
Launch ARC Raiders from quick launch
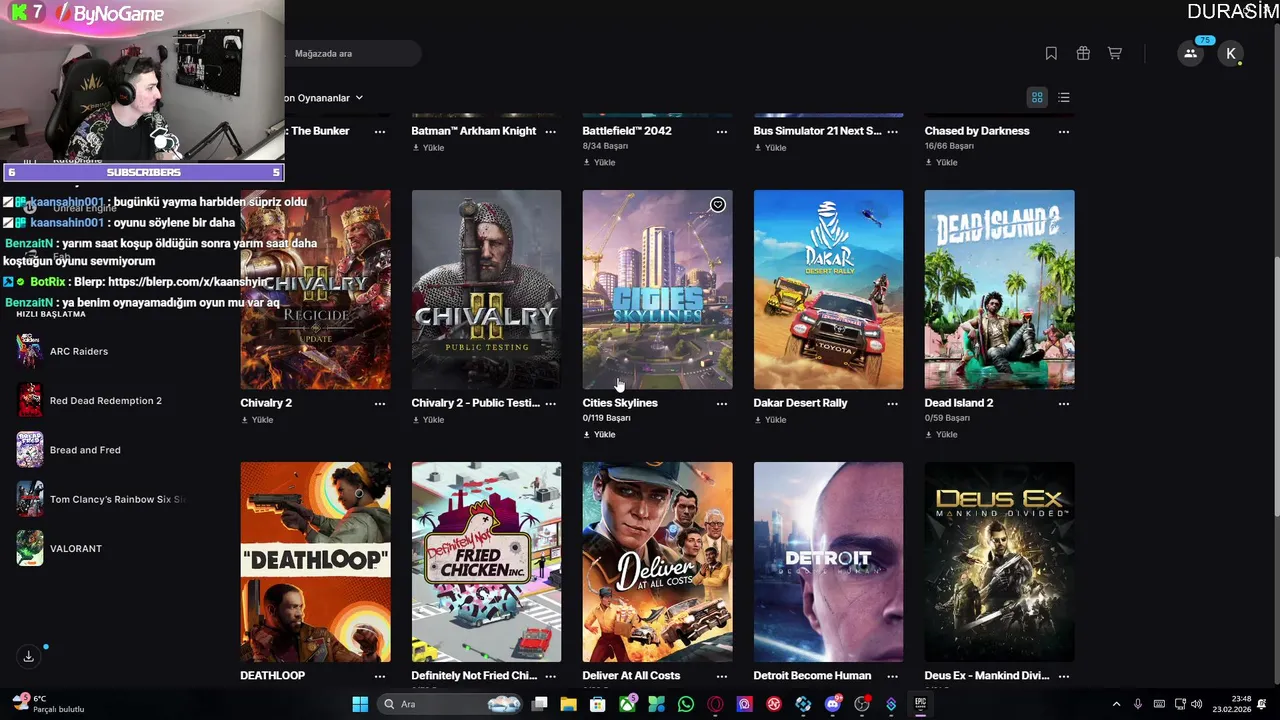[100, 351]
